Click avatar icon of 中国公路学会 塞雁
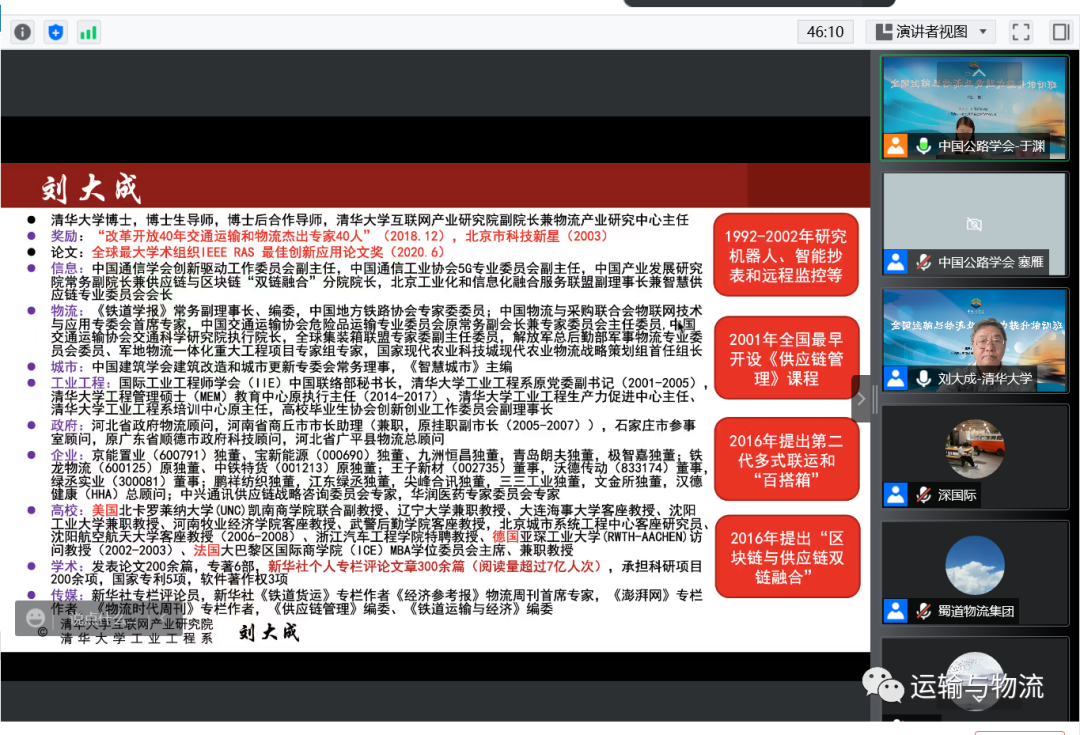Viewport: 1080px width, 735px height. [895, 262]
